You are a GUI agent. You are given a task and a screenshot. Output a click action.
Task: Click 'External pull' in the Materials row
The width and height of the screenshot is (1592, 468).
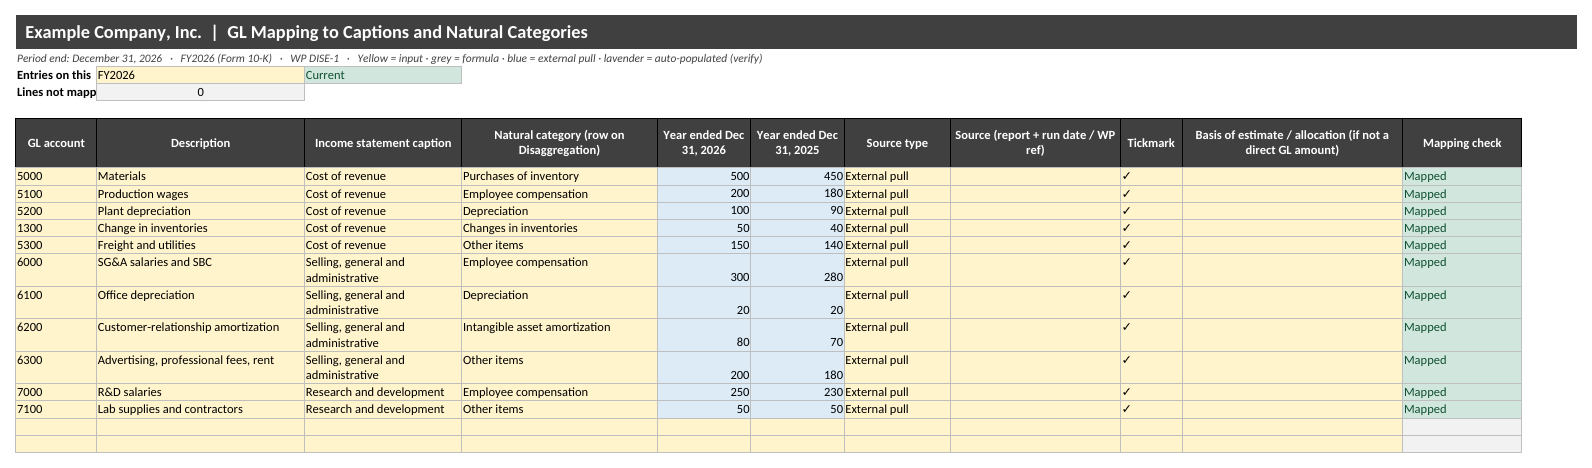(x=897, y=176)
